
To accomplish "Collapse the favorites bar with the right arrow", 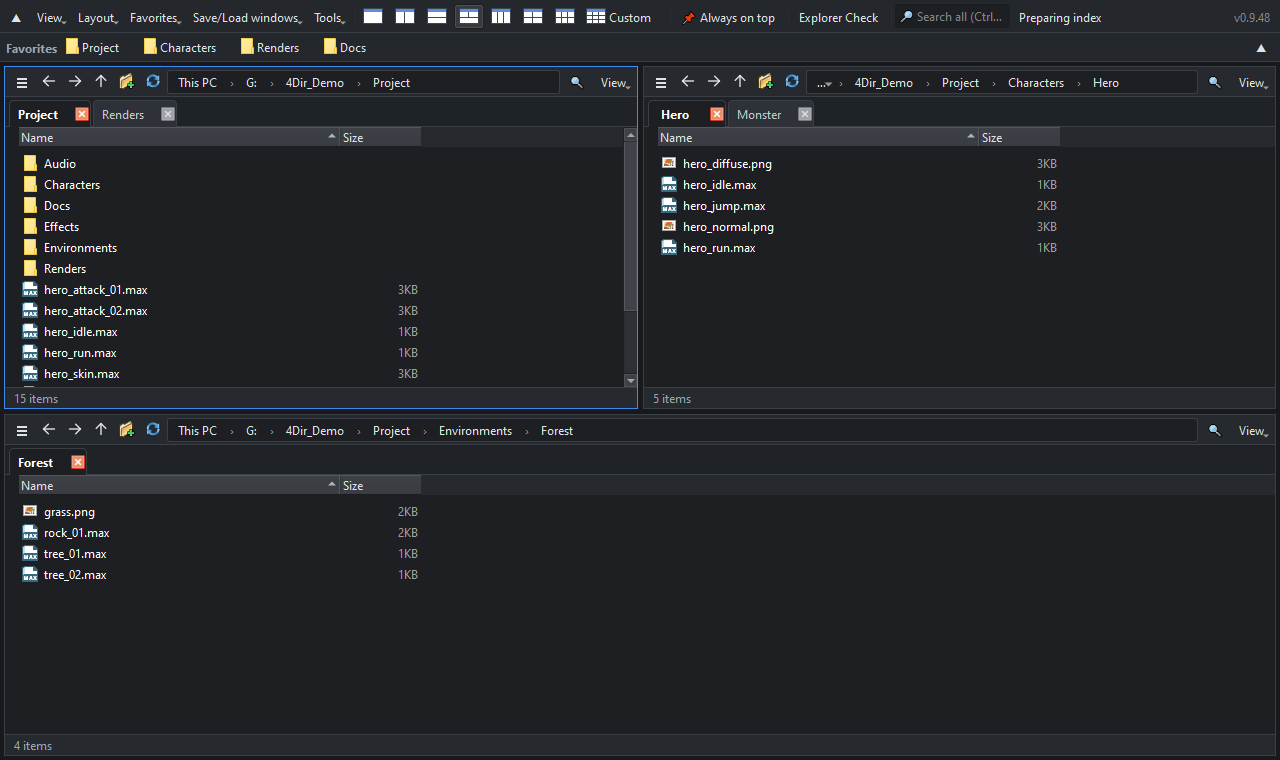I will point(1261,48).
